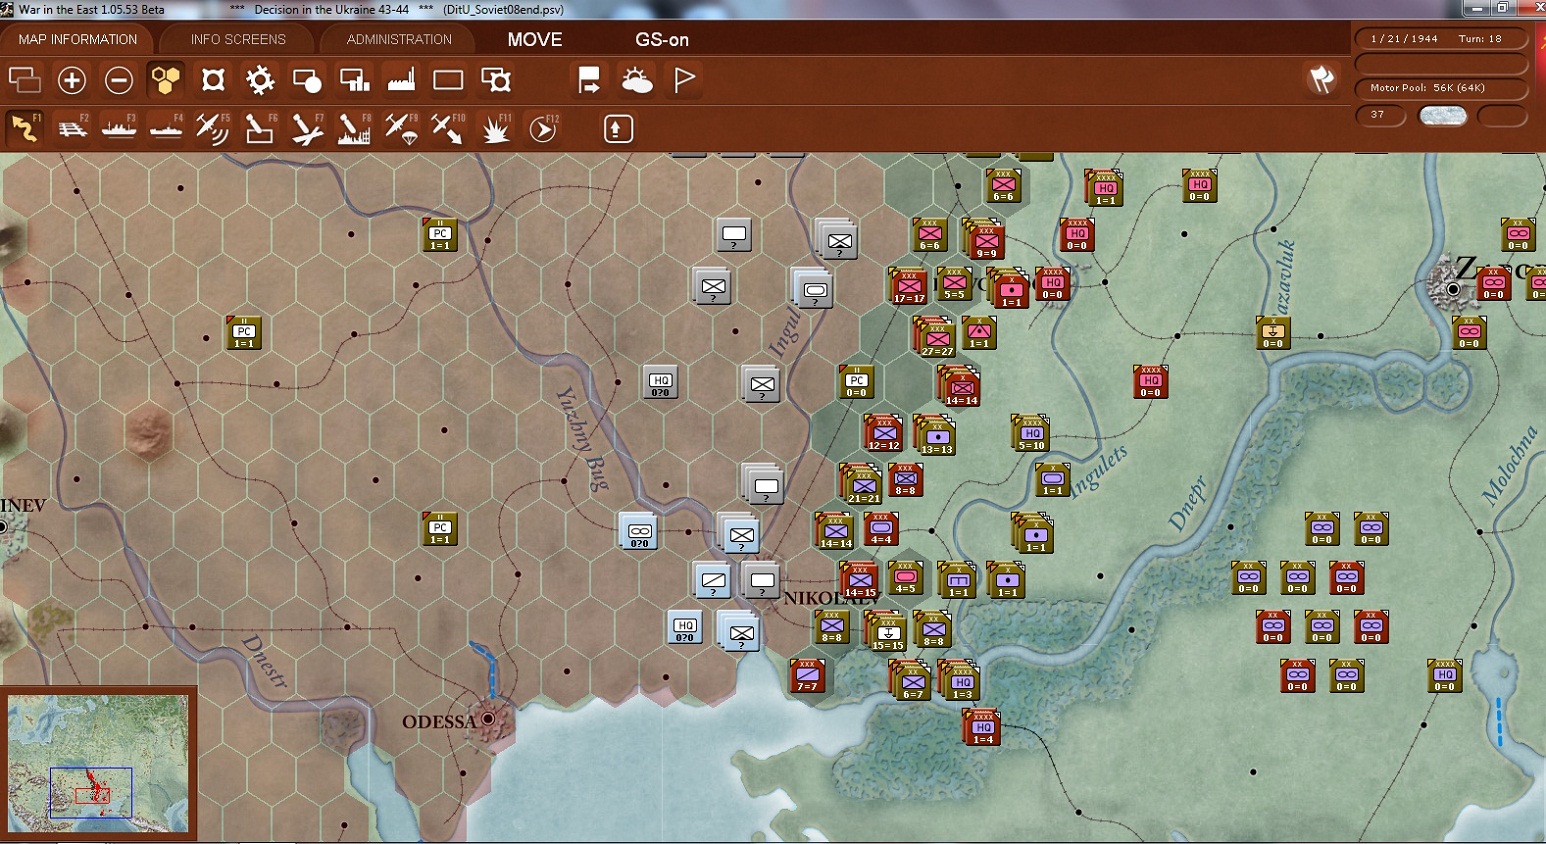Click the unit with bar chart icon
Viewport: 1546px width, 844px height.
point(354,80)
